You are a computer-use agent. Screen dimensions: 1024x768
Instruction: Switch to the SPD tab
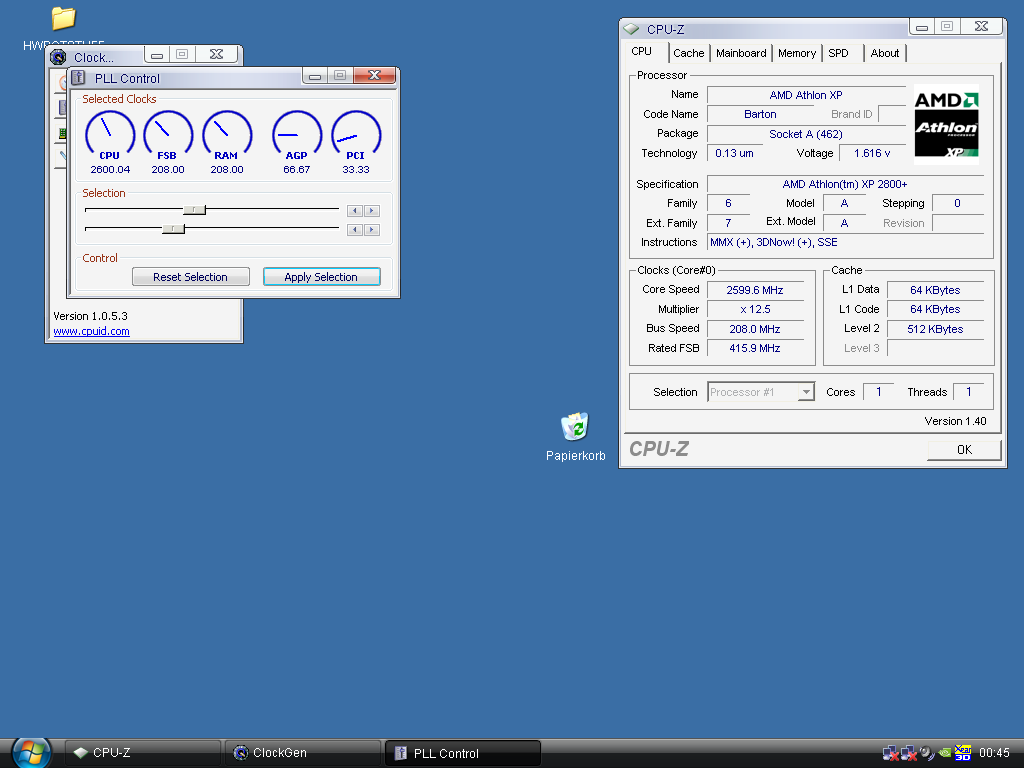[x=839, y=53]
